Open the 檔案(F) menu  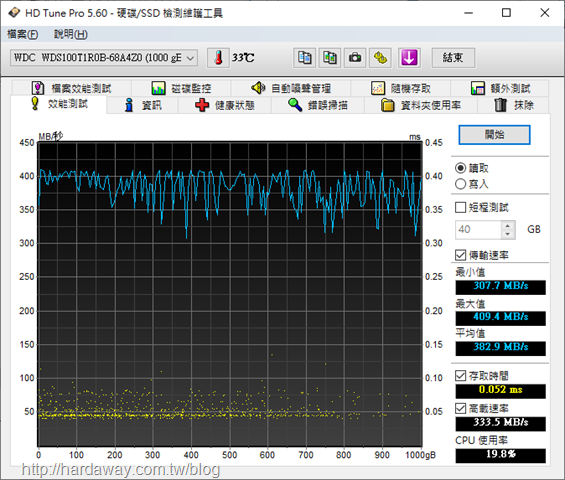point(22,34)
